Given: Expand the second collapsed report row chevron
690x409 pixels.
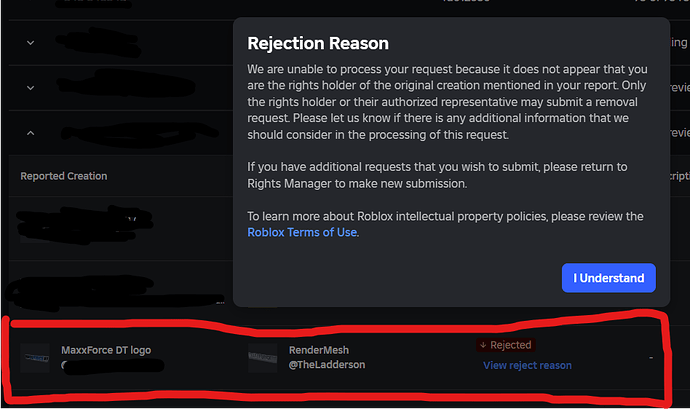Looking at the screenshot, I should (30, 87).
